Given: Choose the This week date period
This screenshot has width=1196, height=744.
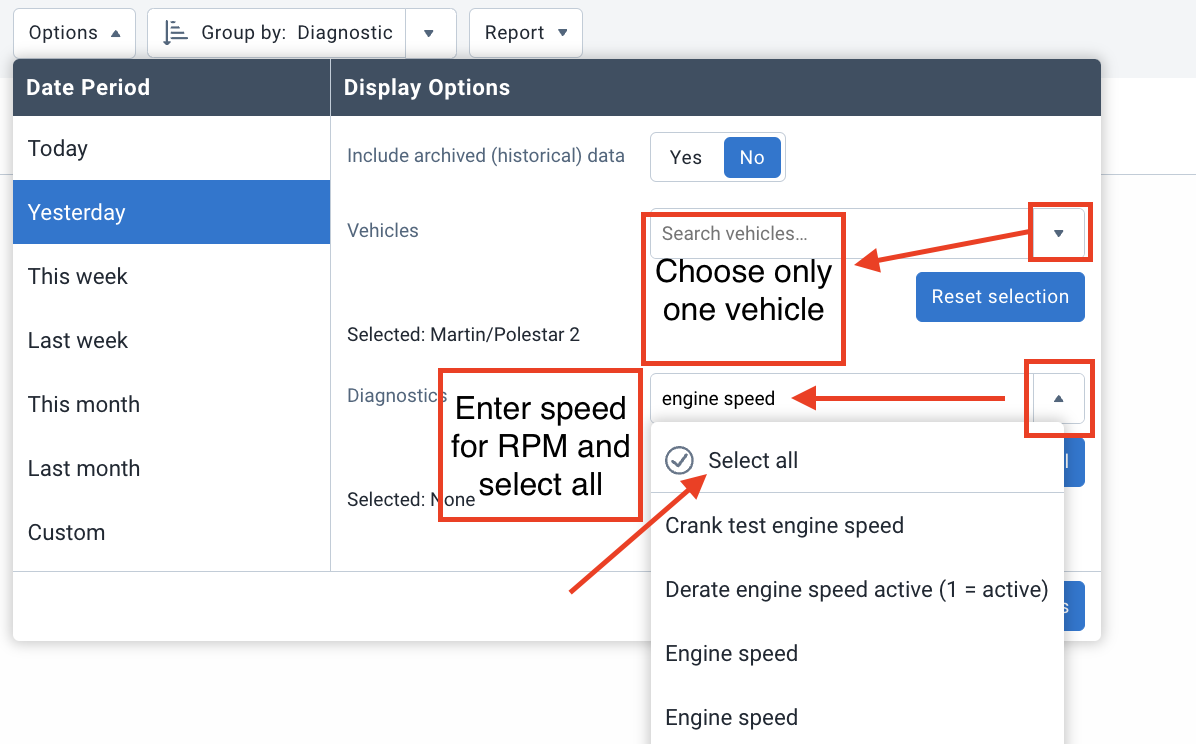Looking at the screenshot, I should click(172, 276).
